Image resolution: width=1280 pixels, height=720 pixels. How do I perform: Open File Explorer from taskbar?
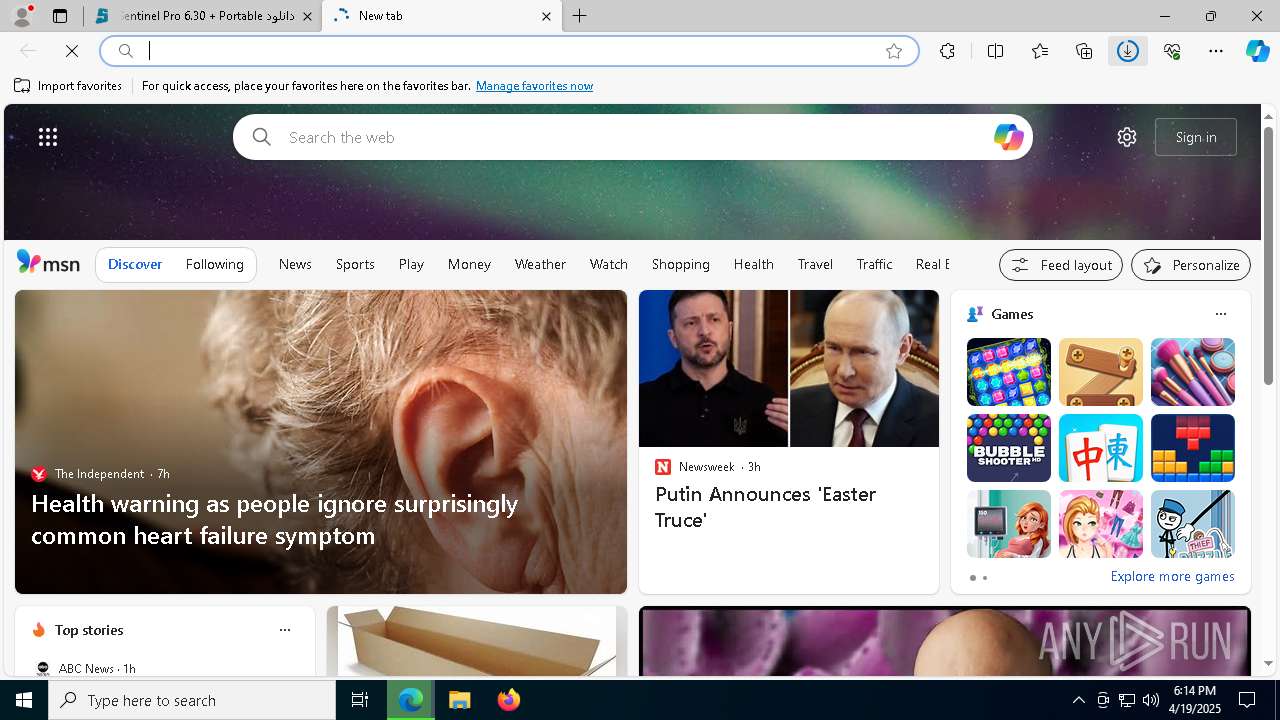pos(459,700)
